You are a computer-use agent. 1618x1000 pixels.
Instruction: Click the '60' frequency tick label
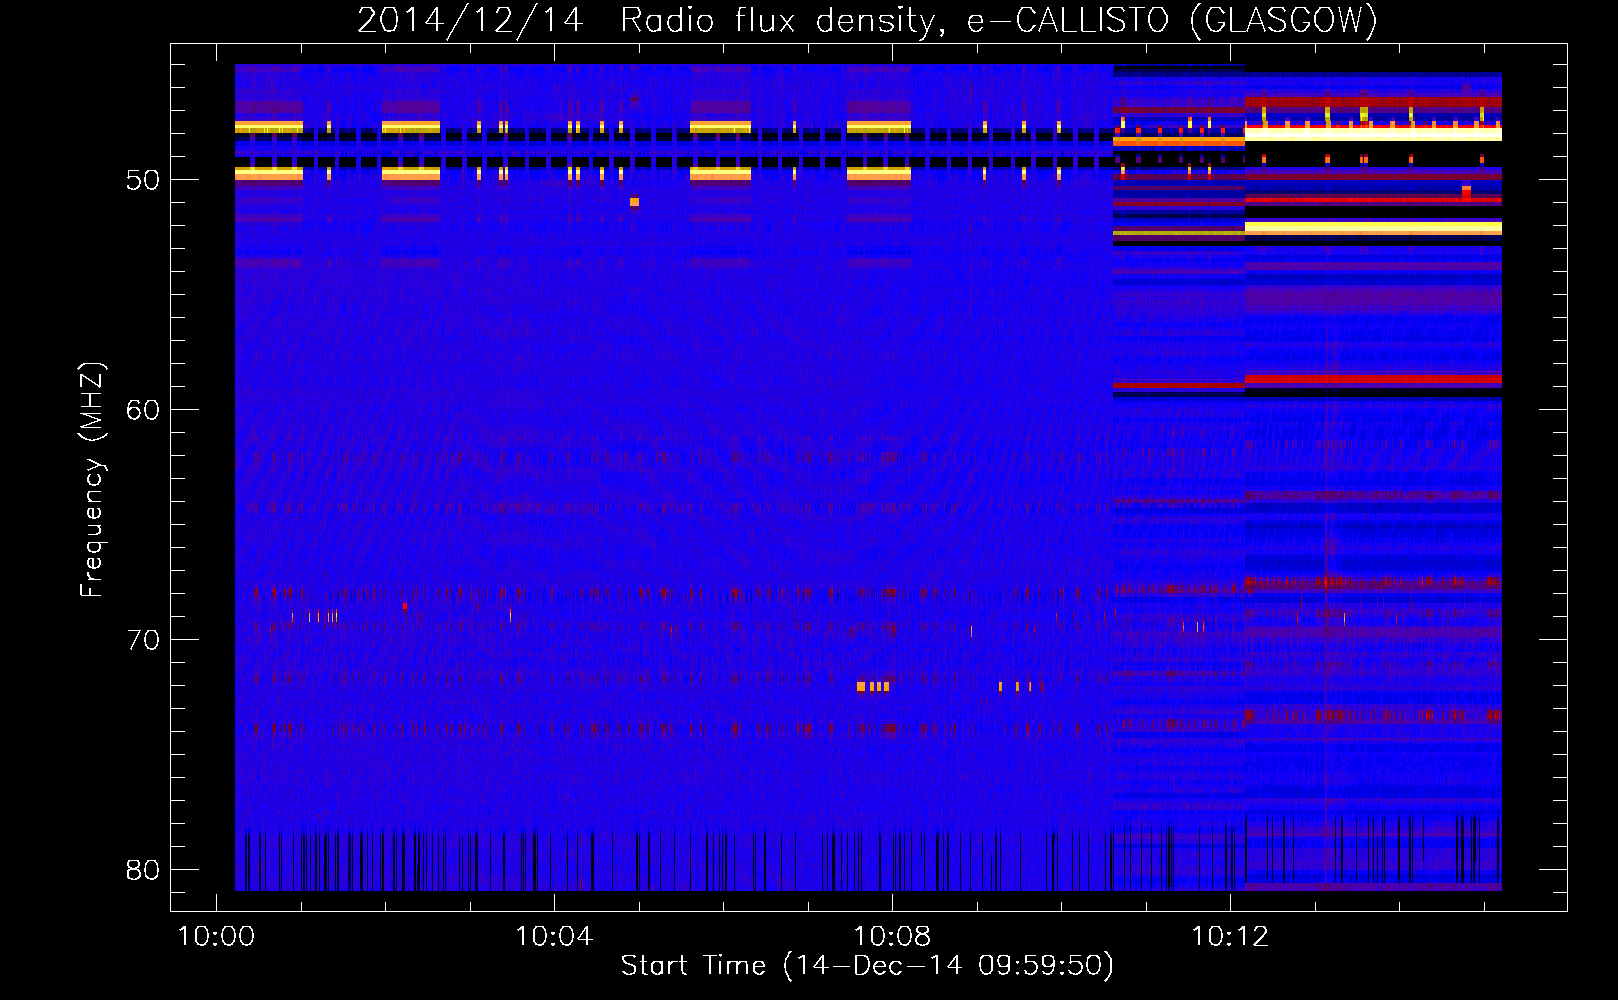[143, 411]
